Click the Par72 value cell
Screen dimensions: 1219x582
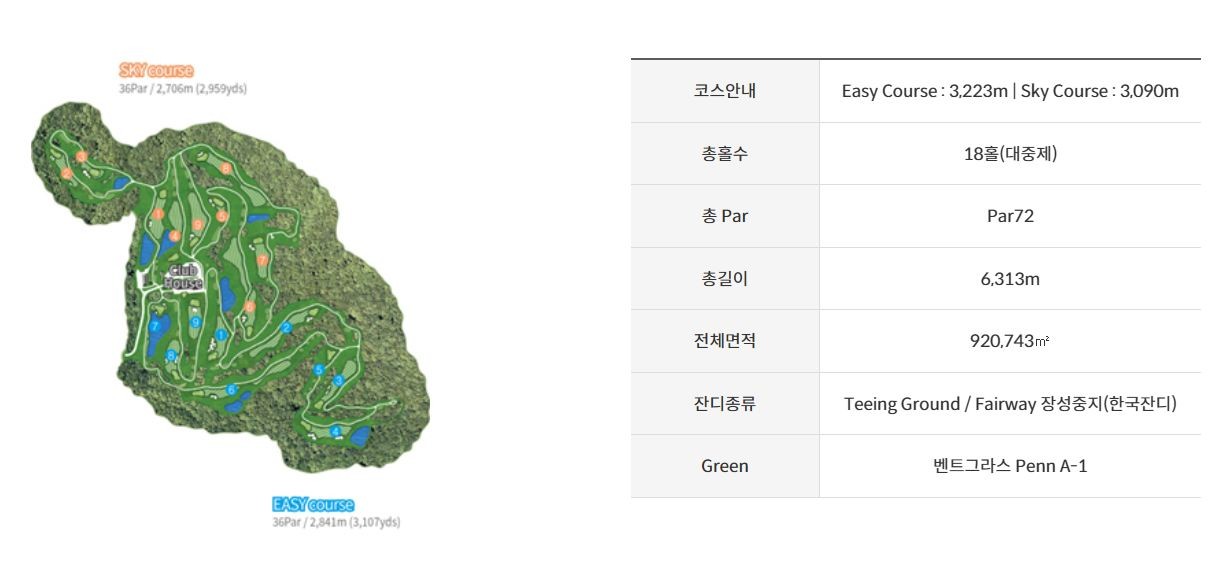coord(1010,216)
